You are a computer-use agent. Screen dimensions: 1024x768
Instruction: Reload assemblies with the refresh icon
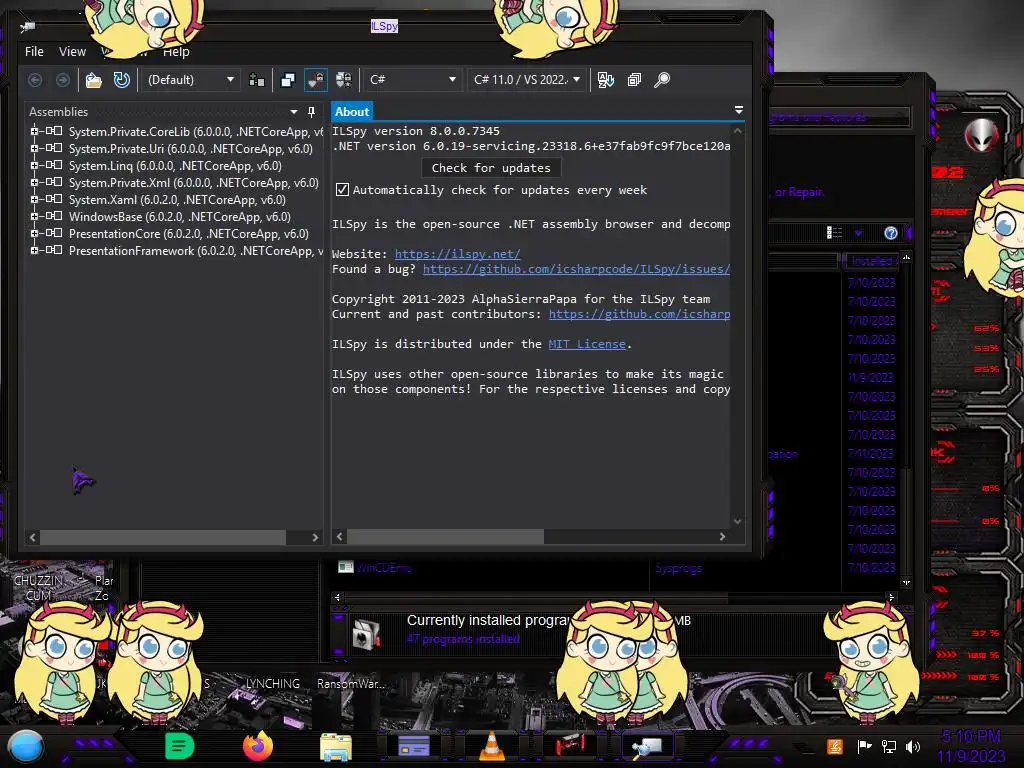point(121,80)
